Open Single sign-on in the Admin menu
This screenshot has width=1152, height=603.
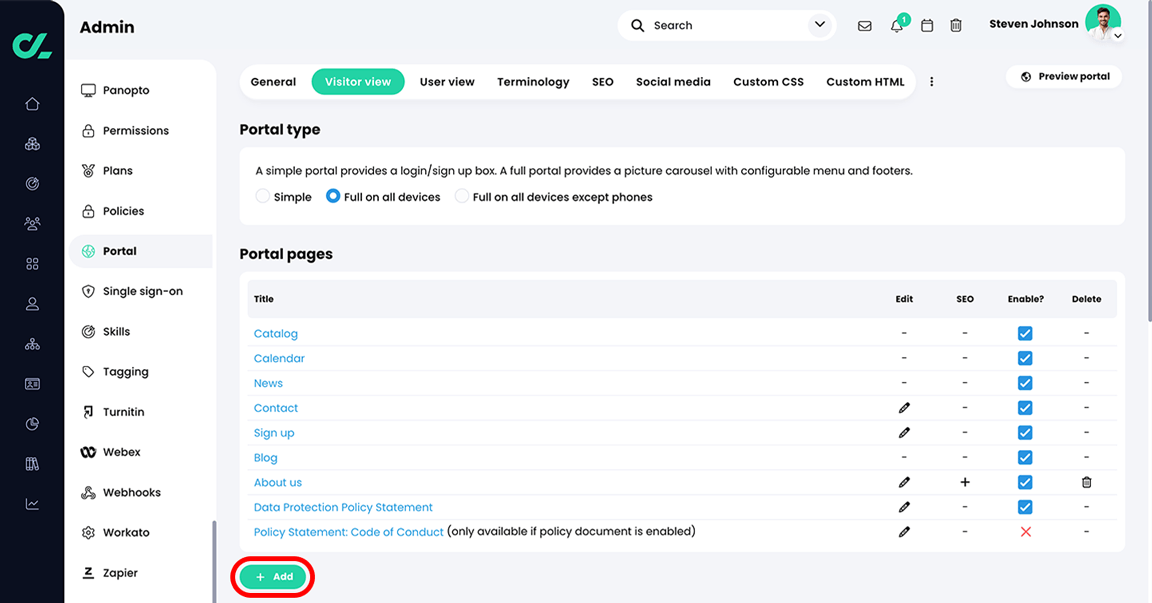[x=141, y=292]
